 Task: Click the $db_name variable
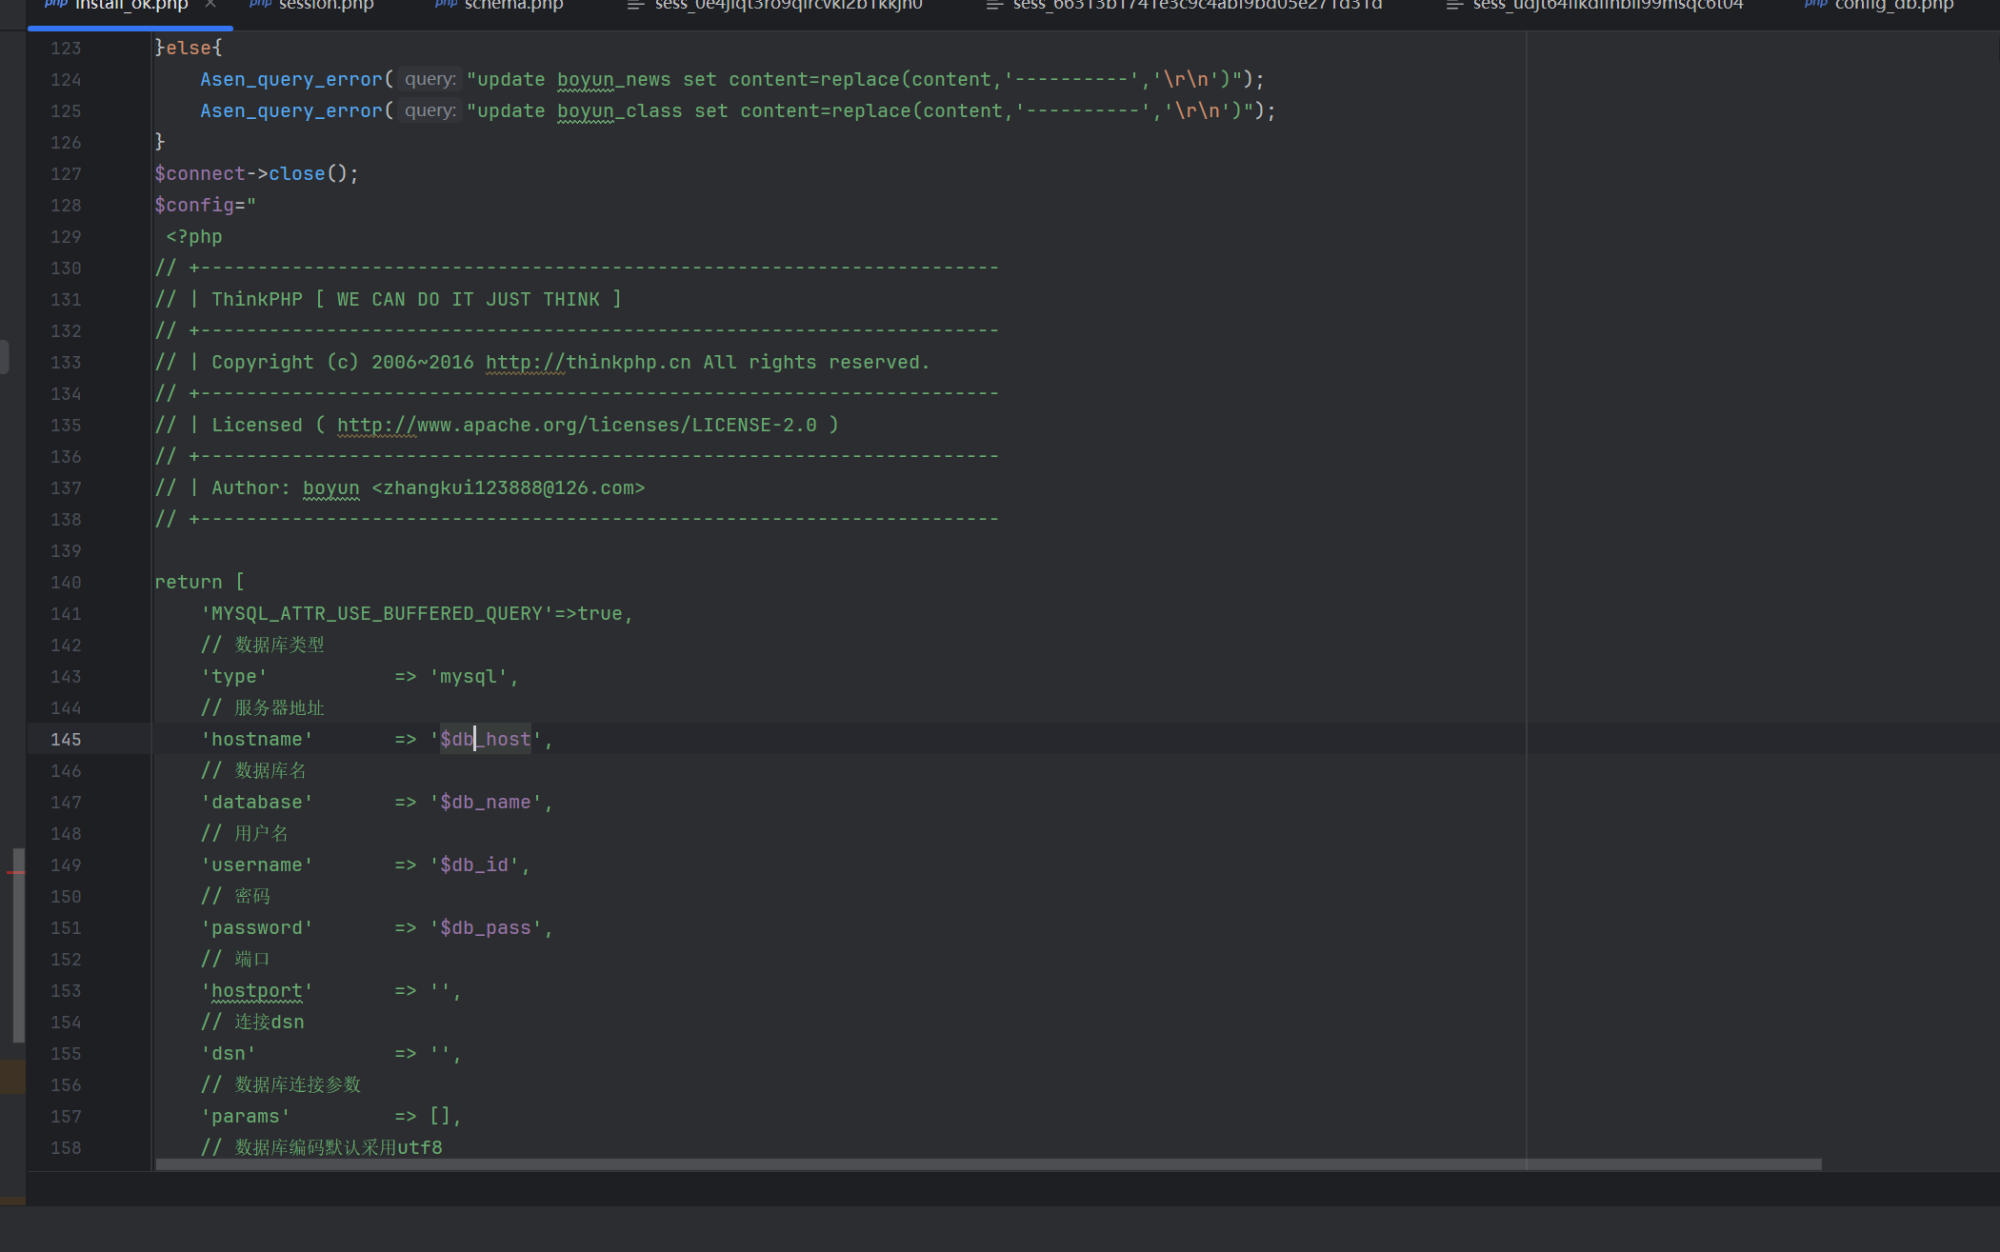click(486, 802)
